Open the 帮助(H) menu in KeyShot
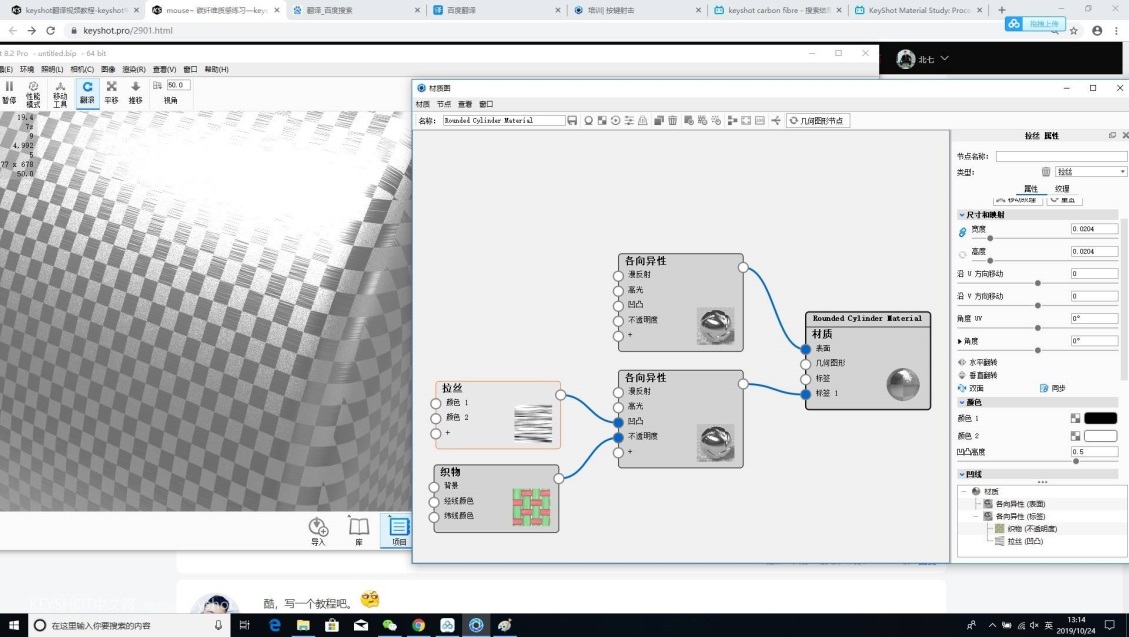 (x=216, y=70)
